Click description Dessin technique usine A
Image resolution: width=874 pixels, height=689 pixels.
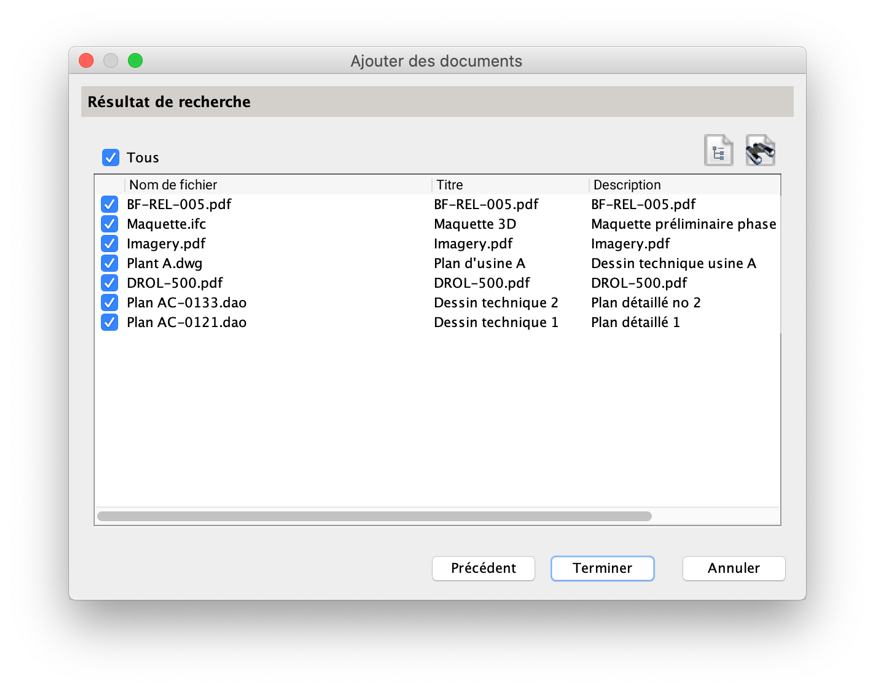coord(673,263)
